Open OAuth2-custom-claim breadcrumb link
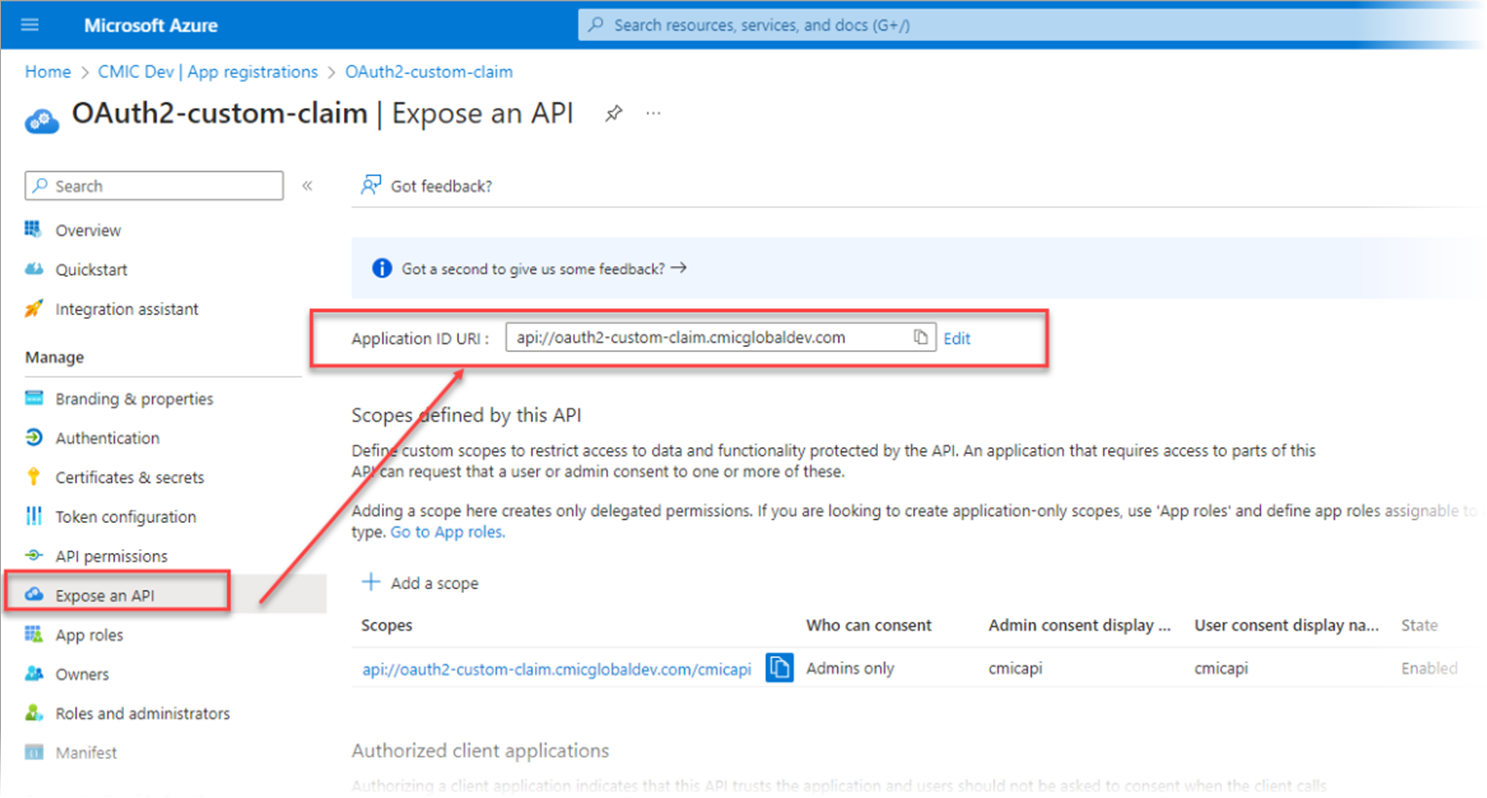 [x=429, y=72]
